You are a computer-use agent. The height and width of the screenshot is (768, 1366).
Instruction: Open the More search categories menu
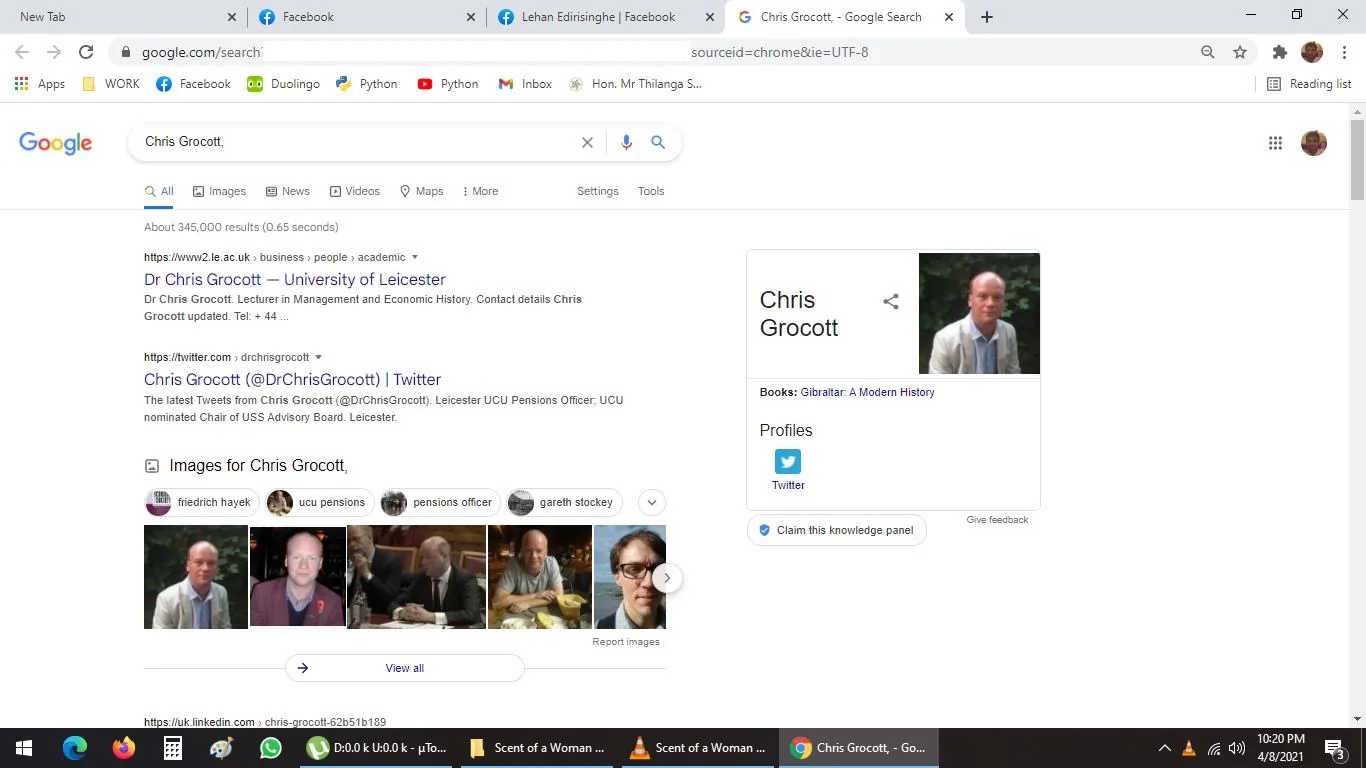tap(480, 191)
